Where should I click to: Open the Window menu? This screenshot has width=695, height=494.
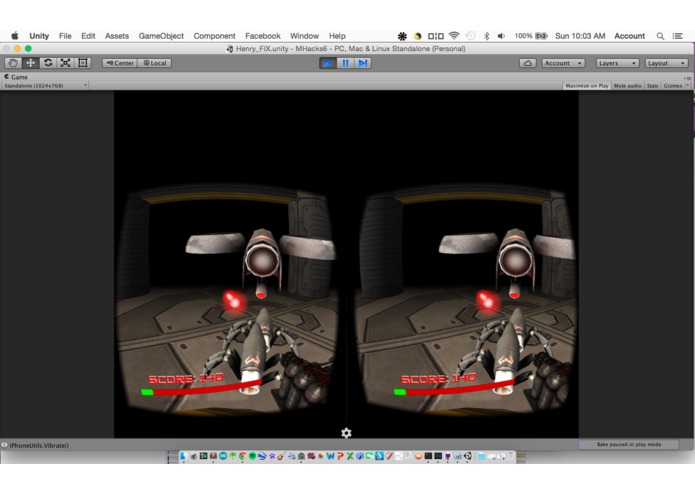click(x=305, y=36)
